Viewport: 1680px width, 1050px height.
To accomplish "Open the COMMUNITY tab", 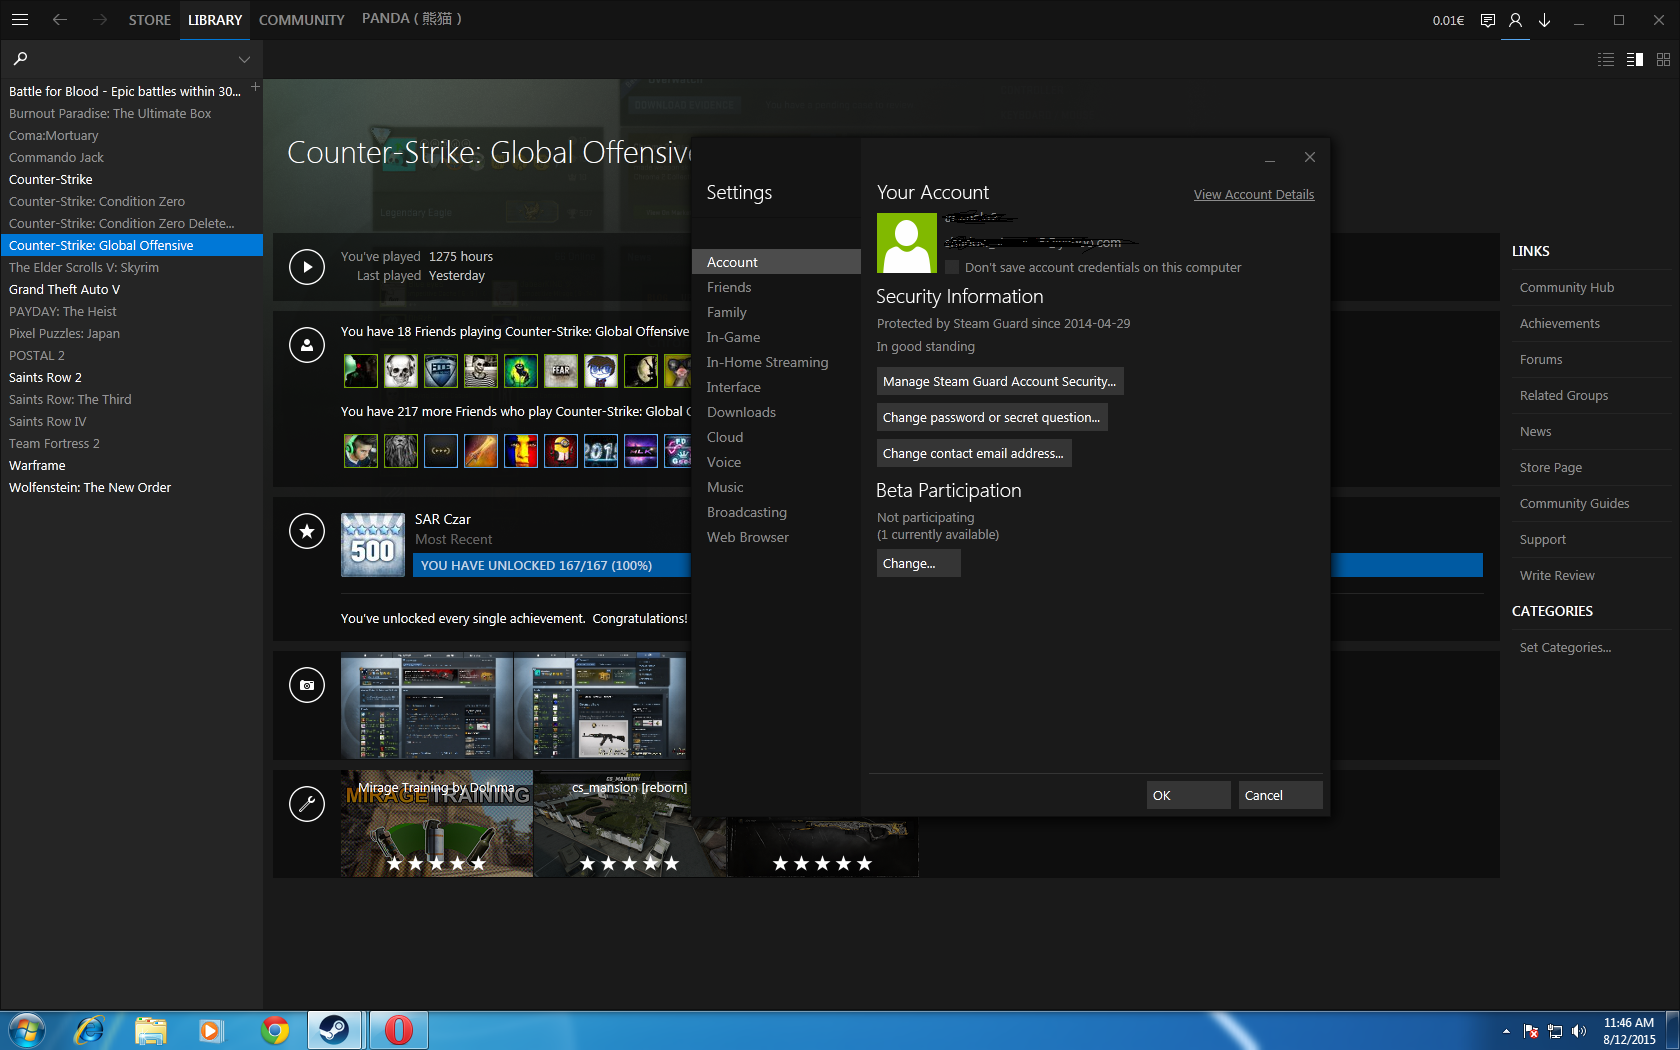I will pos(301,20).
